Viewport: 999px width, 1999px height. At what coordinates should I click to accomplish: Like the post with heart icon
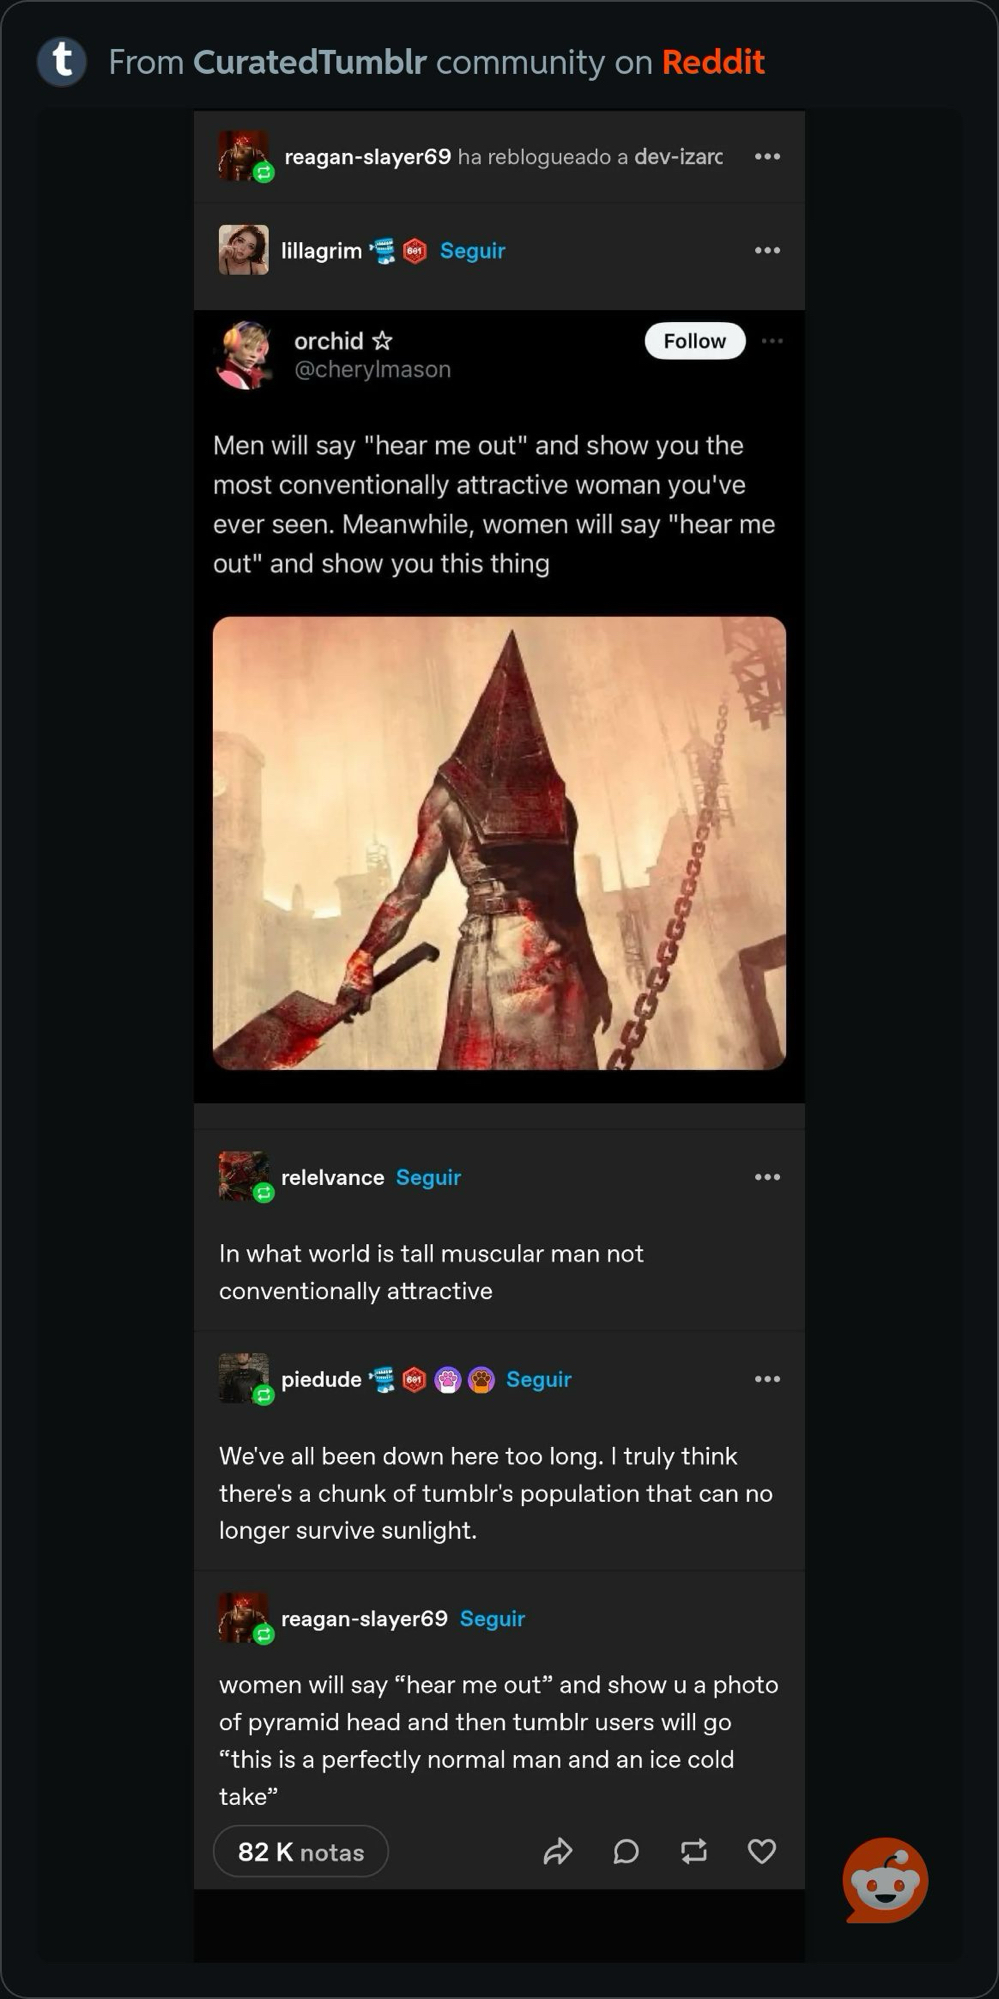pos(762,1852)
